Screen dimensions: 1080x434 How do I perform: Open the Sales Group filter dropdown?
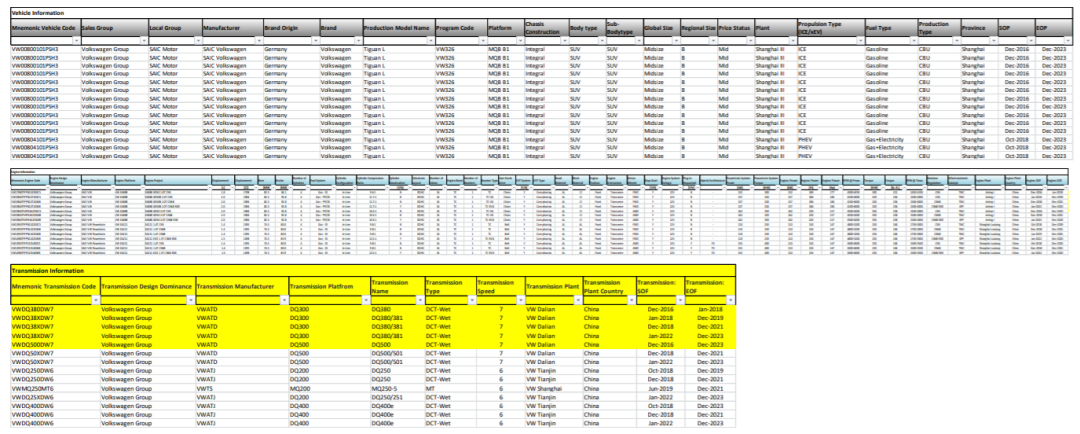(x=144, y=41)
